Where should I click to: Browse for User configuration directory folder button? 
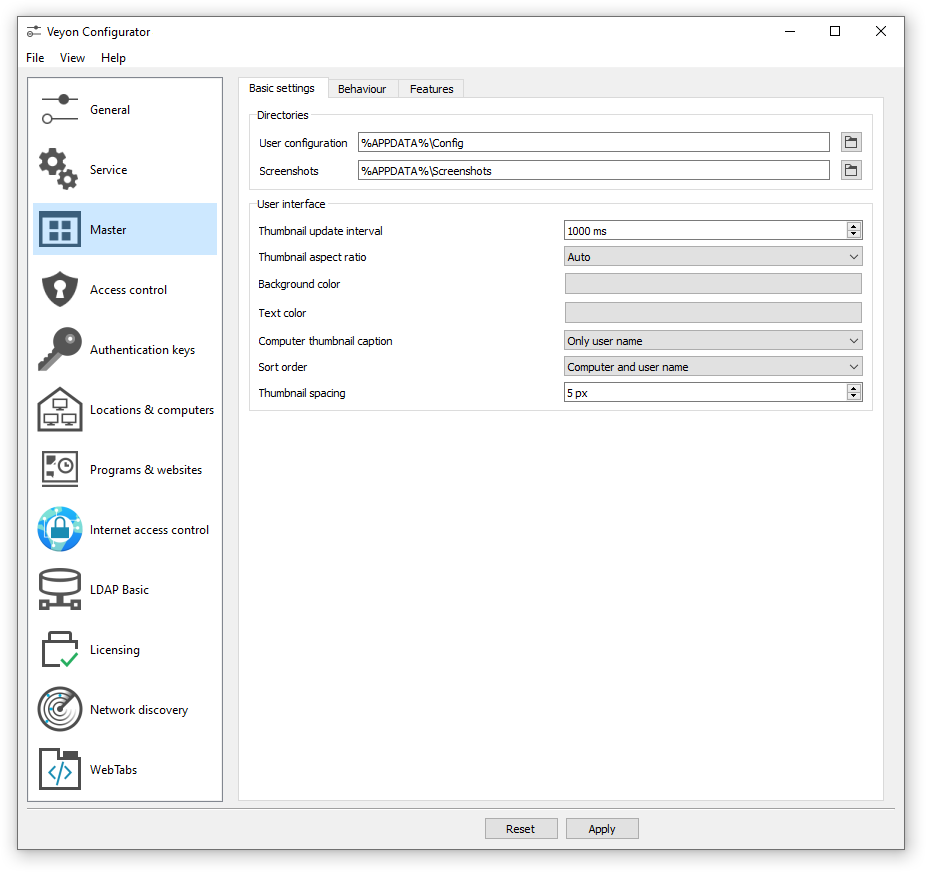point(850,143)
